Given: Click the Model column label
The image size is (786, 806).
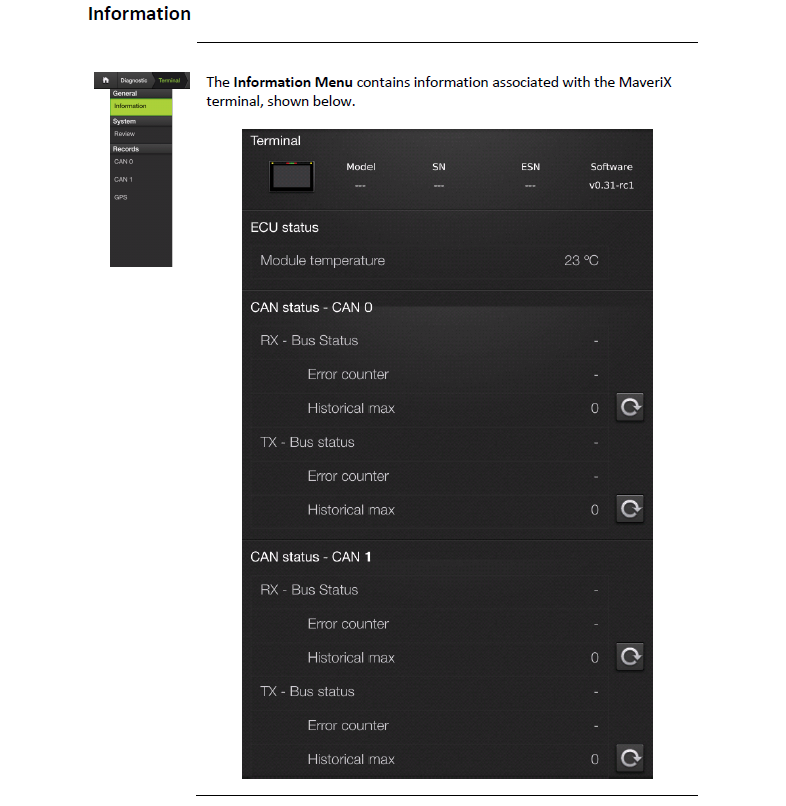Looking at the screenshot, I should tap(361, 167).
